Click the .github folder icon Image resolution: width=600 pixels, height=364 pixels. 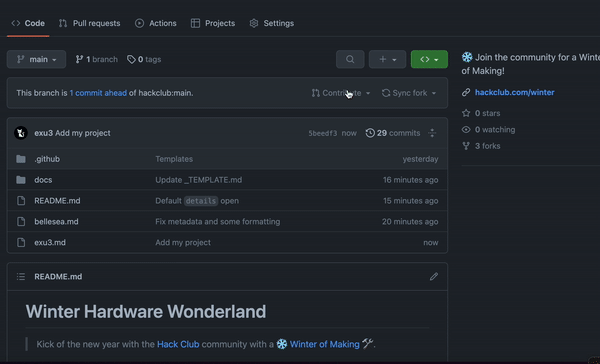[x=21, y=159]
